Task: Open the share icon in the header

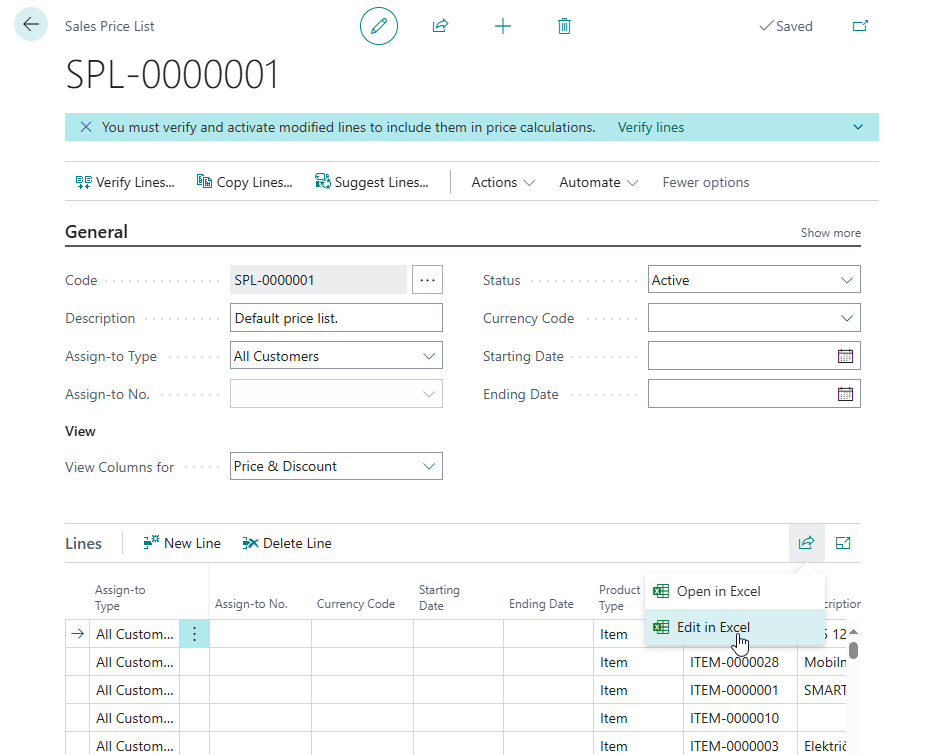Action: (x=440, y=26)
